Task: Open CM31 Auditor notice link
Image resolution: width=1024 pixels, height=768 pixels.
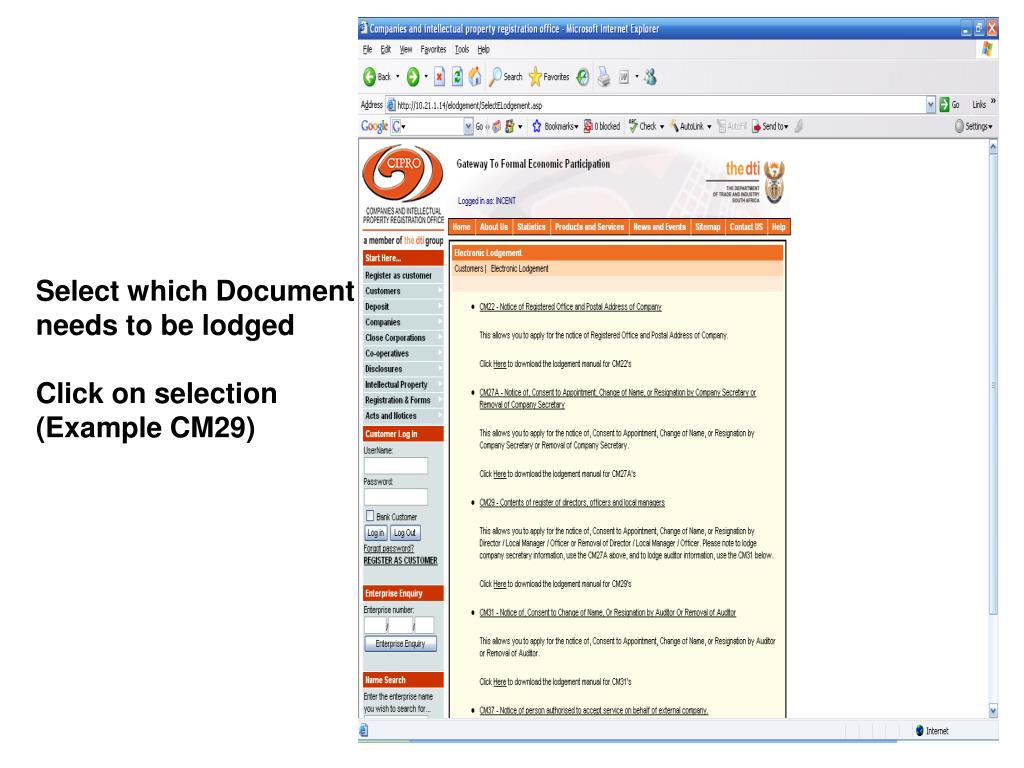Action: click(607, 613)
